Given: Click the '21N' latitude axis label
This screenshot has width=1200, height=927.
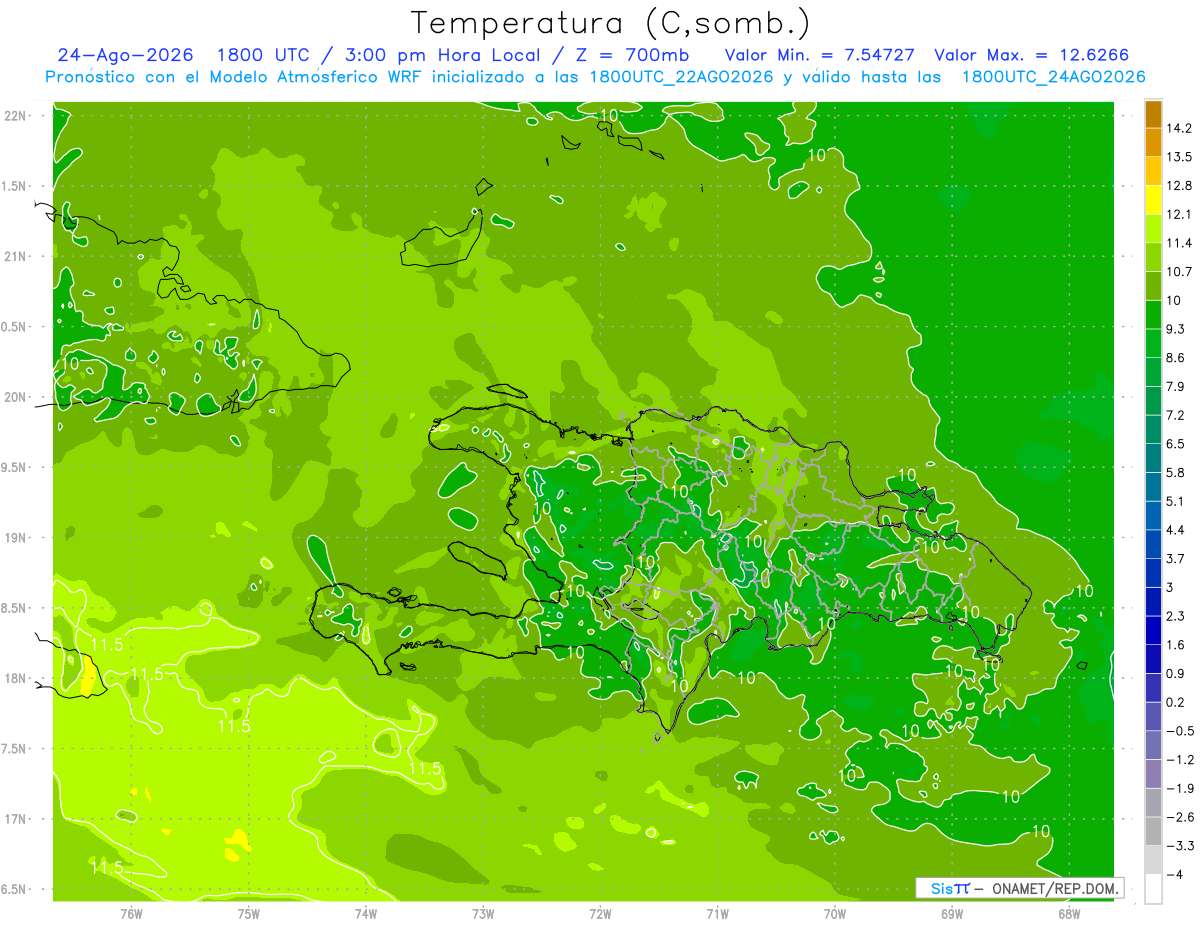Looking at the screenshot, I should (15, 256).
